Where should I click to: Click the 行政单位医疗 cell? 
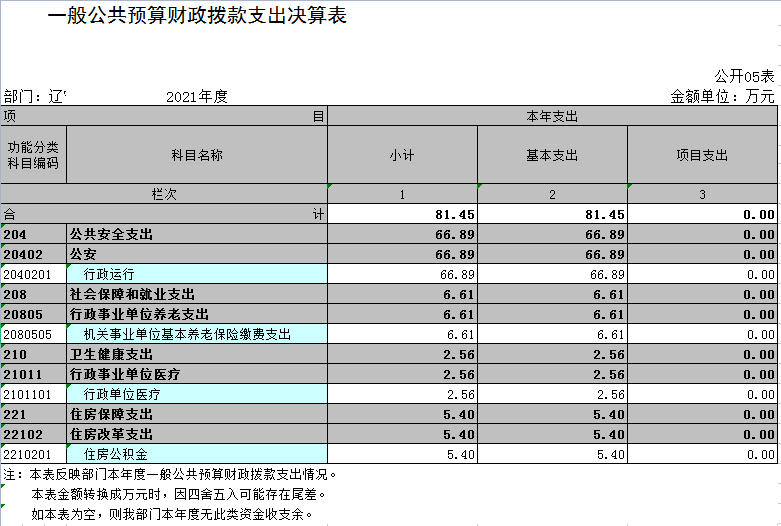pos(197,394)
